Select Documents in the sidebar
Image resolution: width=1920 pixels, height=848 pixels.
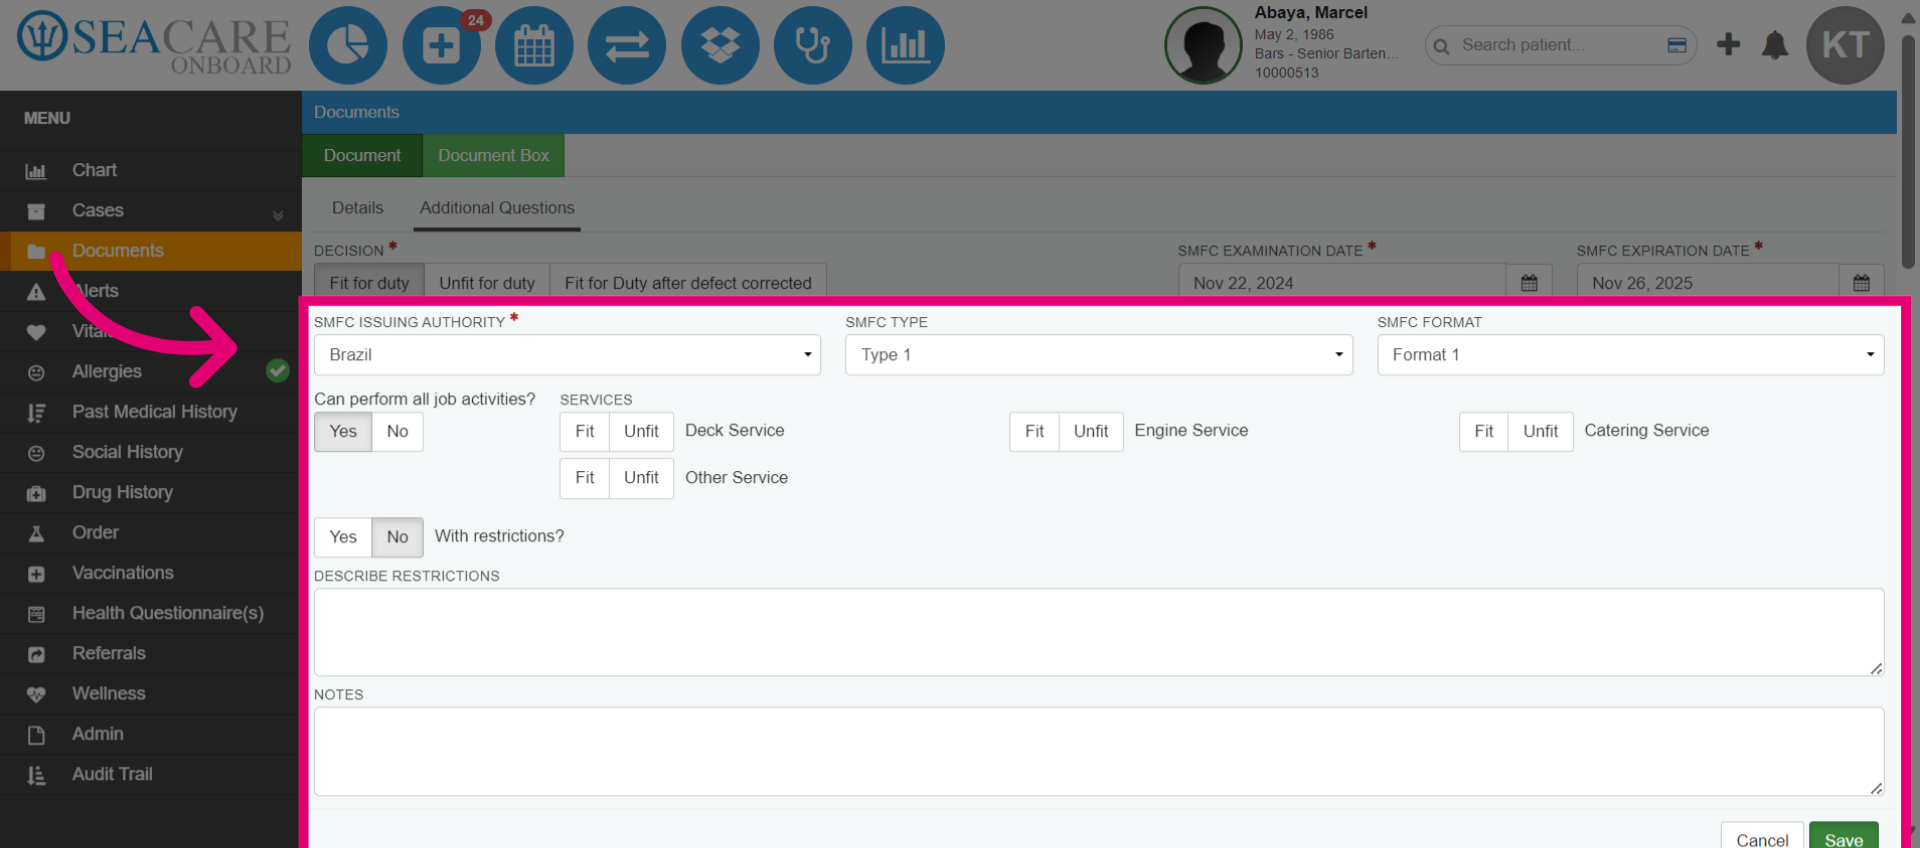[151, 251]
